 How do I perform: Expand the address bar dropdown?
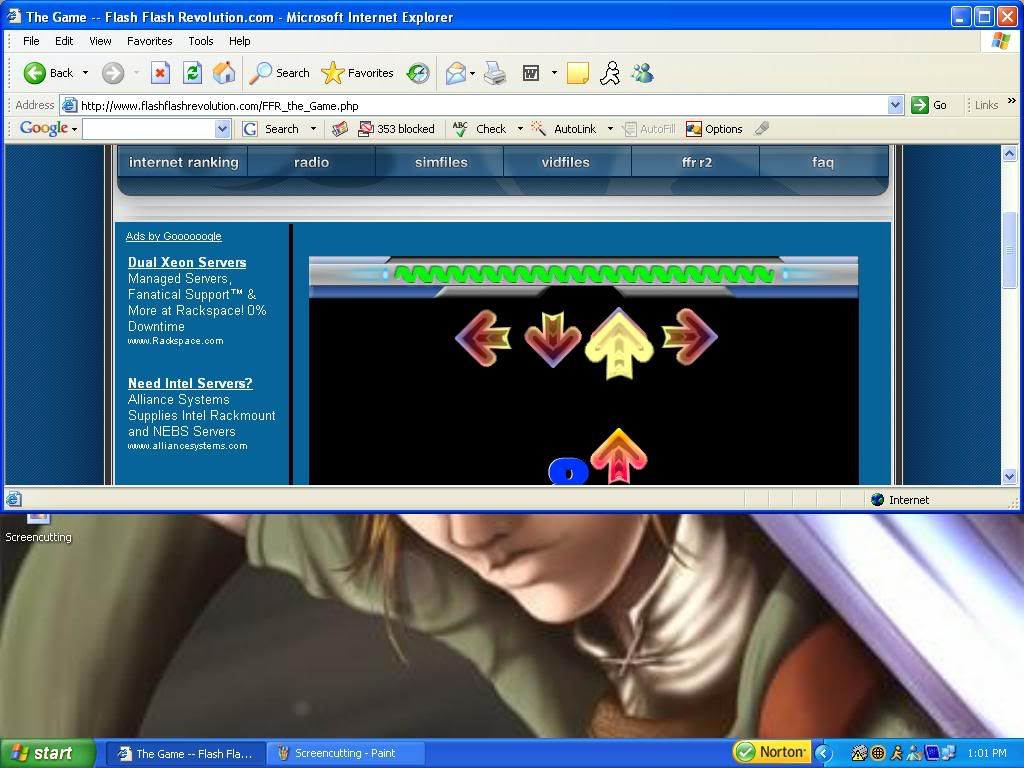[x=895, y=105]
